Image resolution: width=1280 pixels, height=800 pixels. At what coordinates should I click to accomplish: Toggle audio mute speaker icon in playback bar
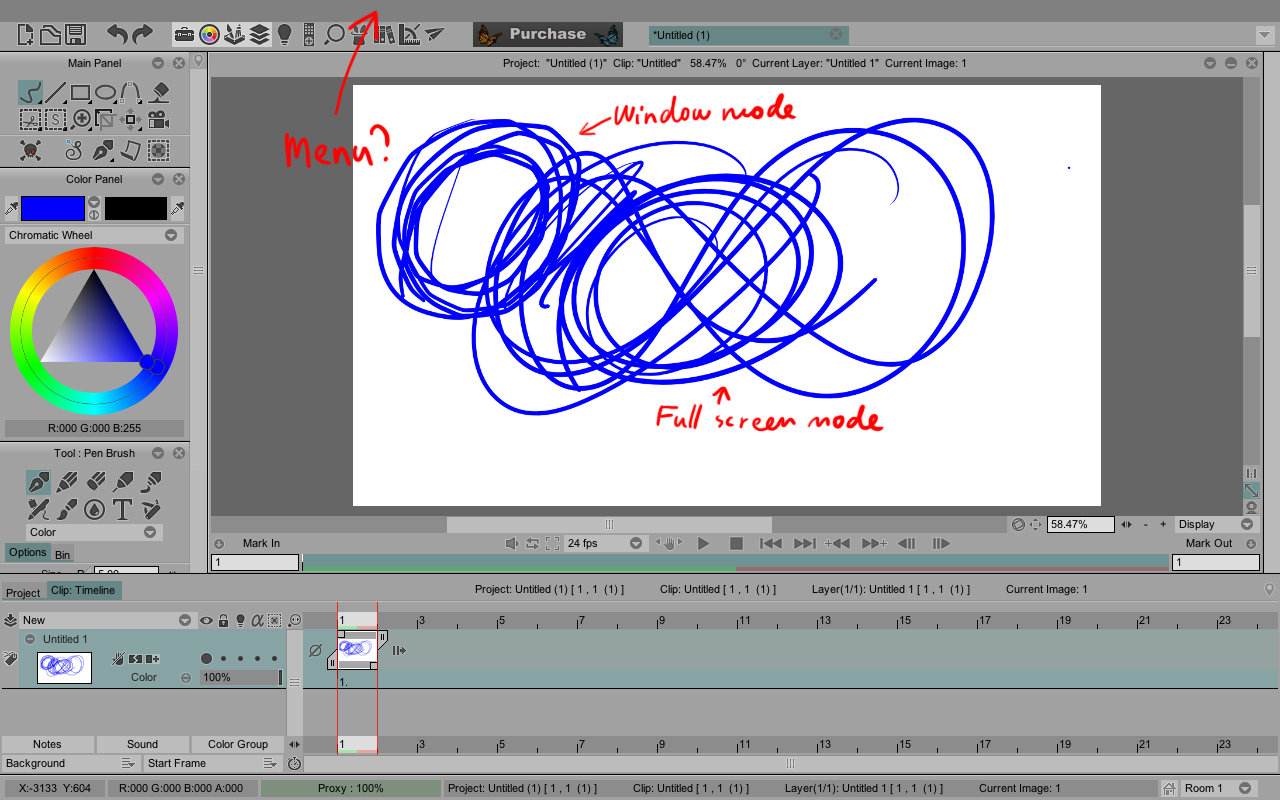click(x=512, y=543)
